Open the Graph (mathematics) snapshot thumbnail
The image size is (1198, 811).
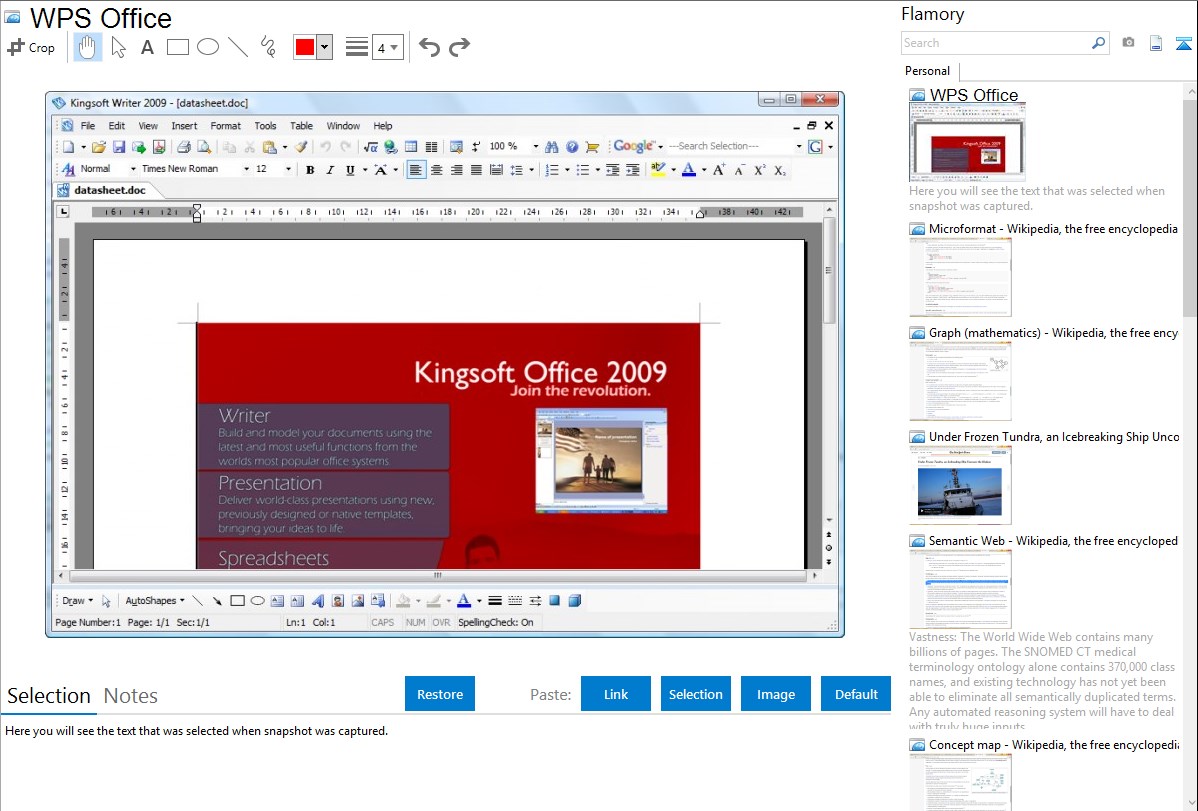point(960,381)
